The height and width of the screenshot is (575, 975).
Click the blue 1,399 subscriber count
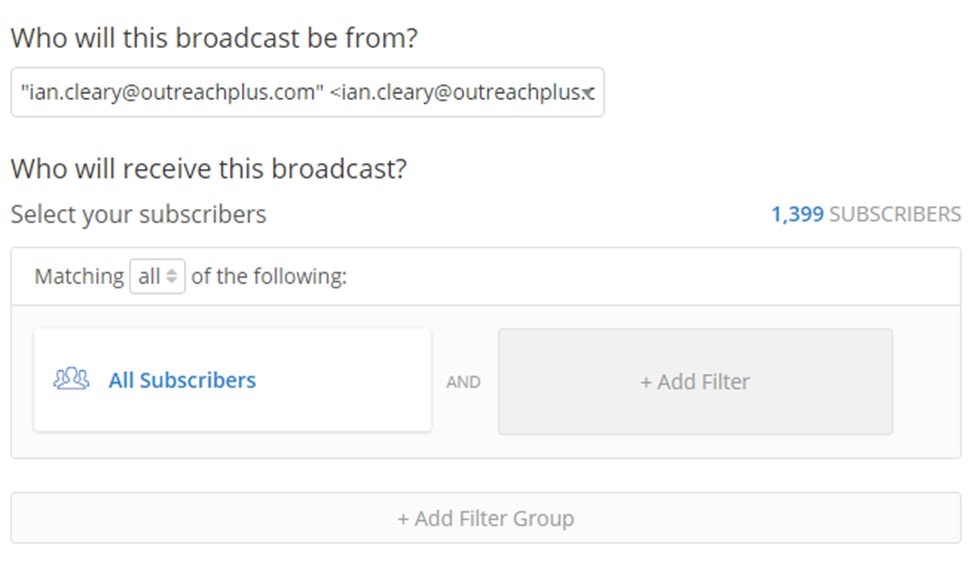796,214
